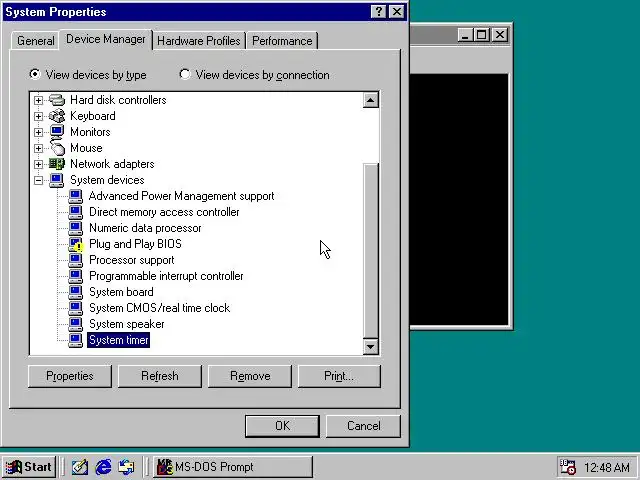Screen dimensions: 640x480
Task: Expand the Network adapters node
Action: pos(38,164)
